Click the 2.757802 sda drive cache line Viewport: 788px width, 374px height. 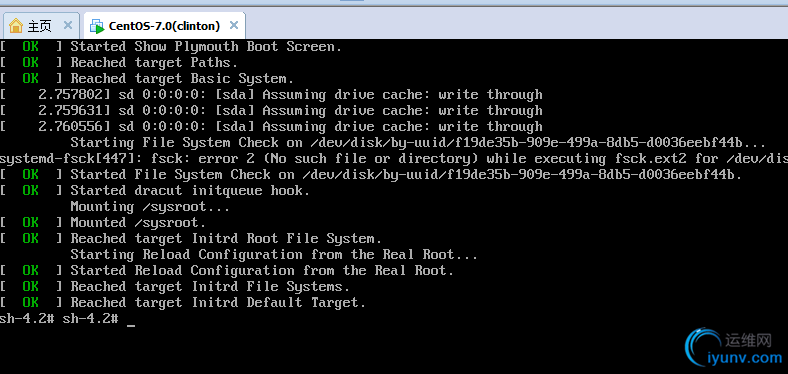[271, 95]
